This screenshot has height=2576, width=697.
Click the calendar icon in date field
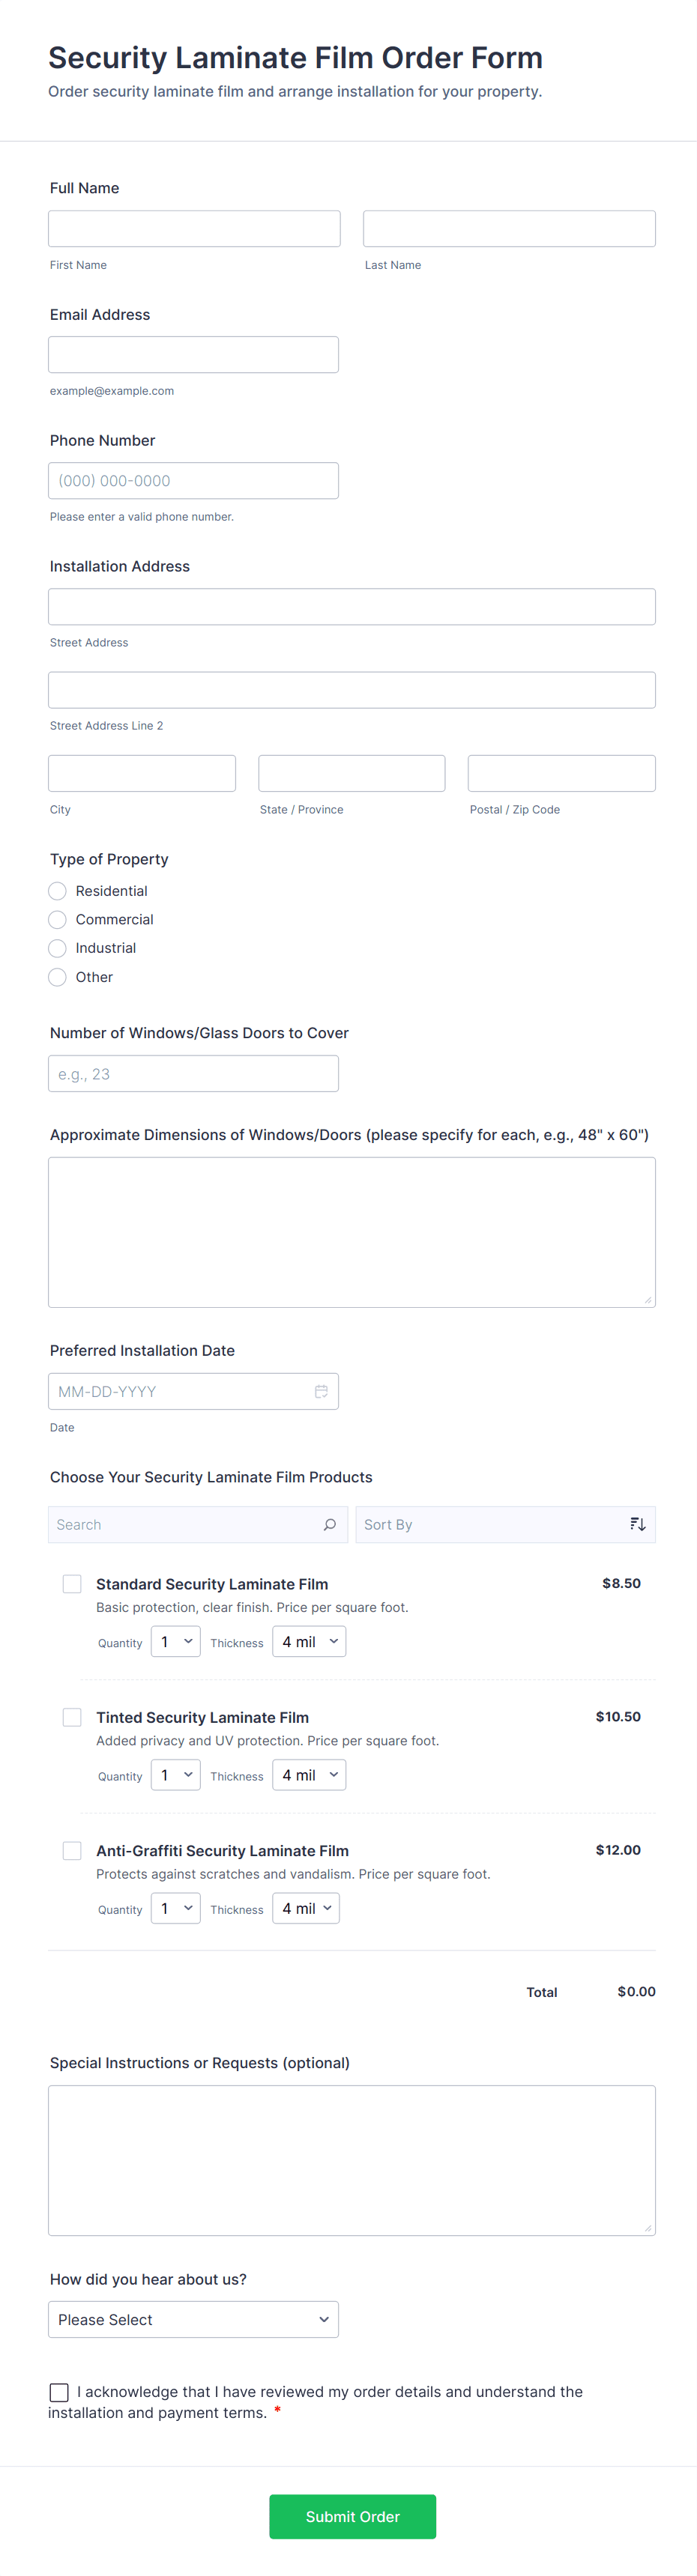[321, 1391]
